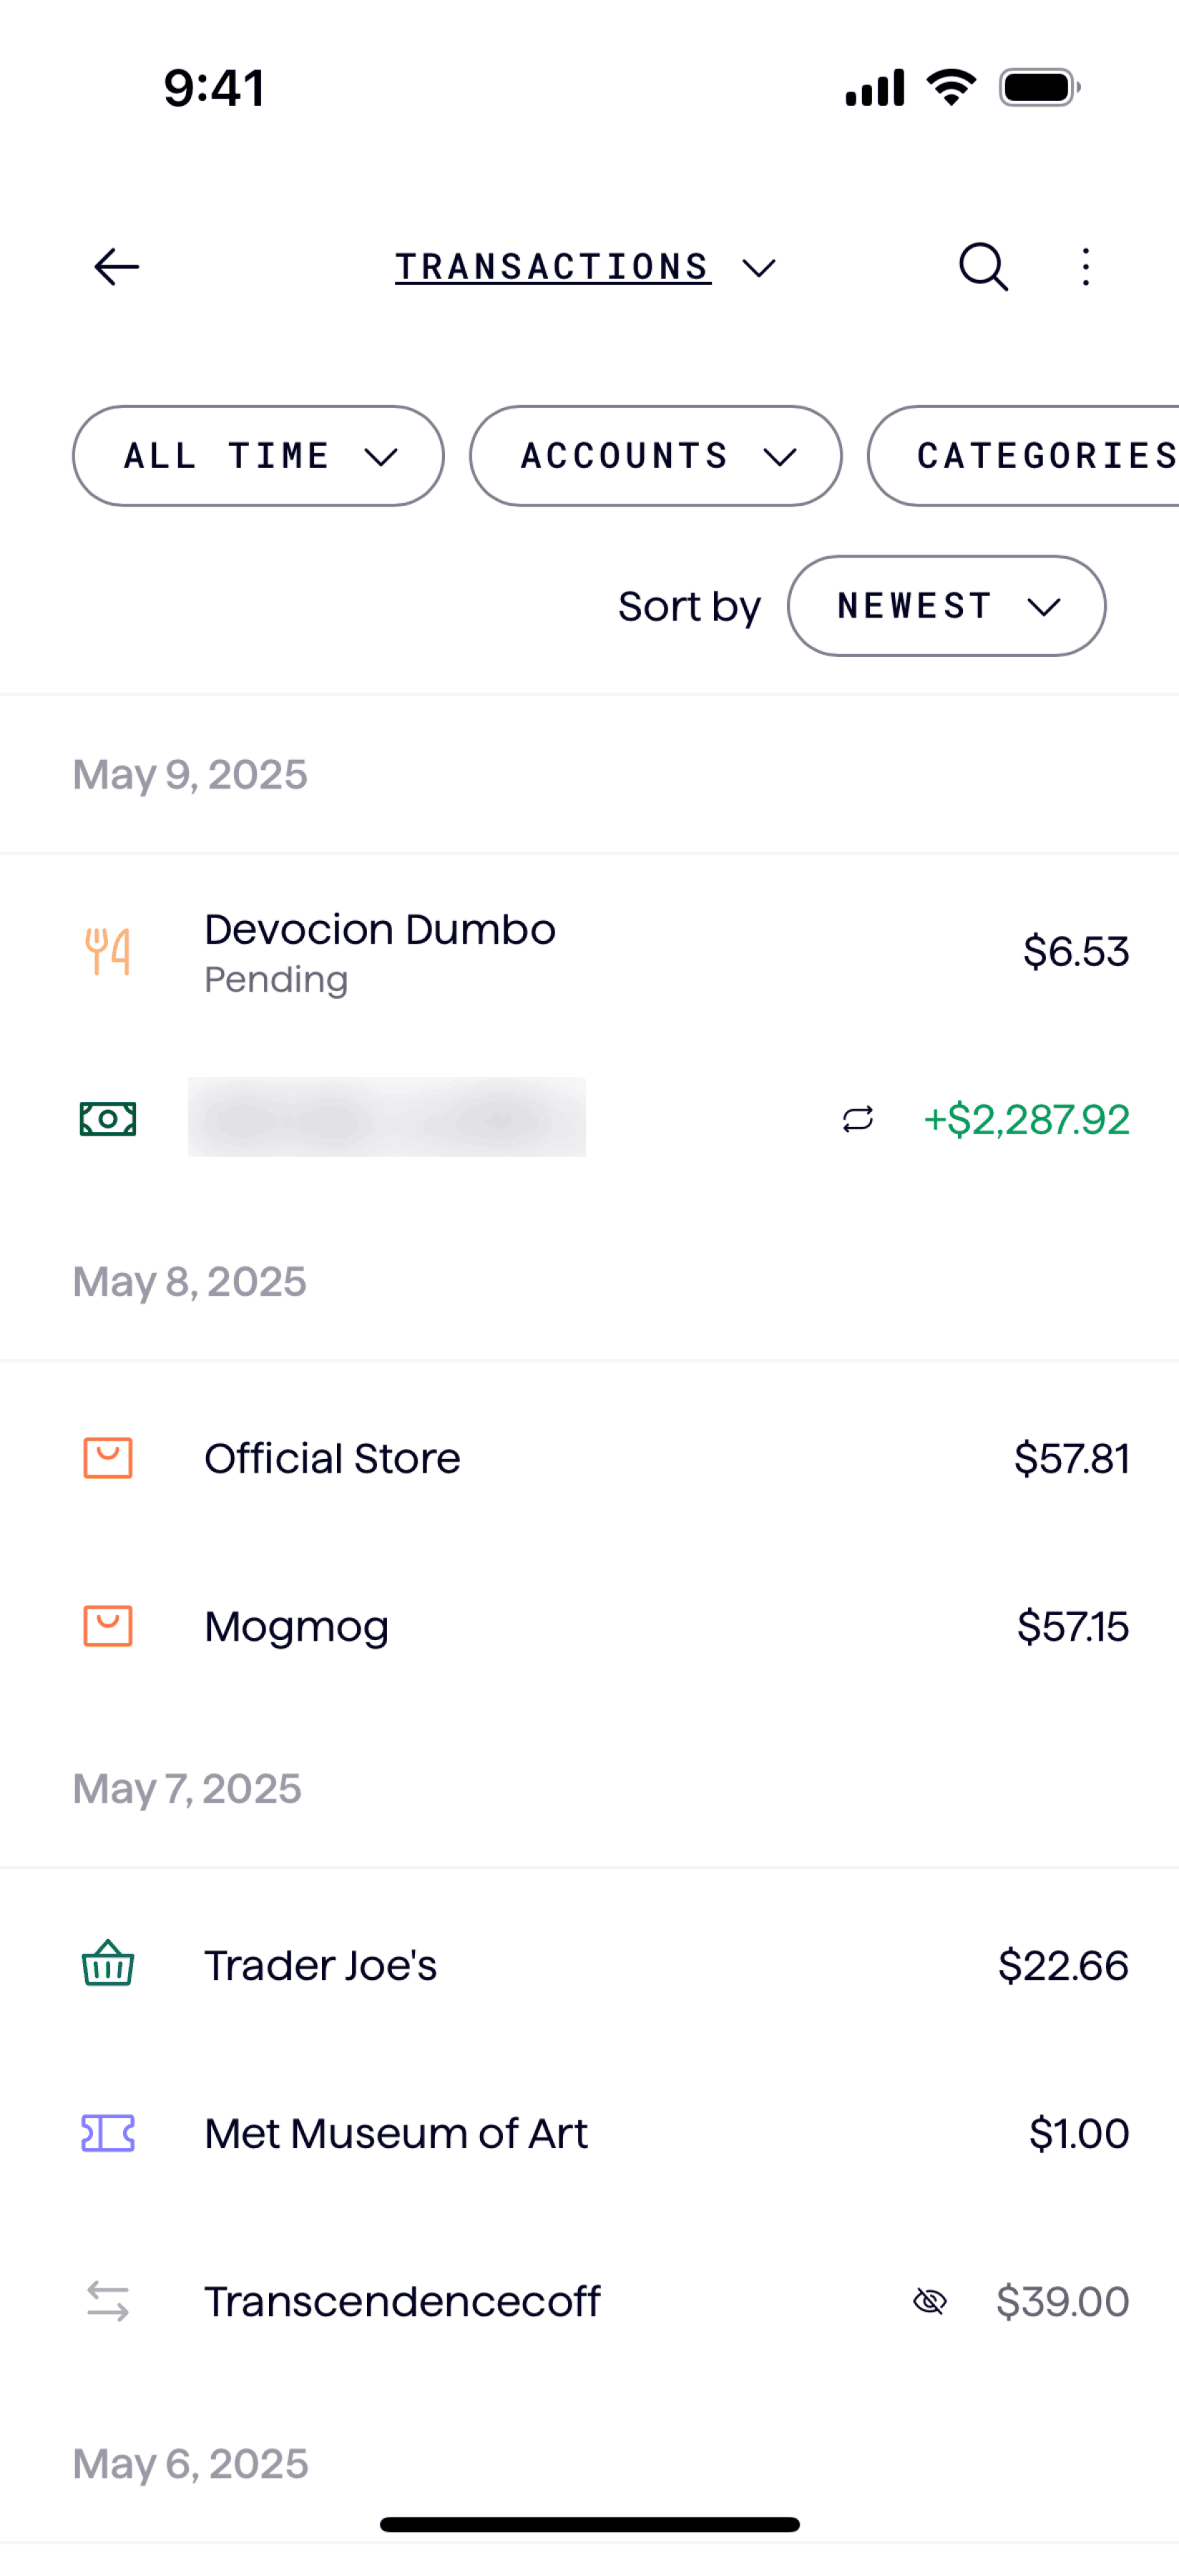Change sort order from Newest dropdown
This screenshot has height=2556, width=1179.
945,606
